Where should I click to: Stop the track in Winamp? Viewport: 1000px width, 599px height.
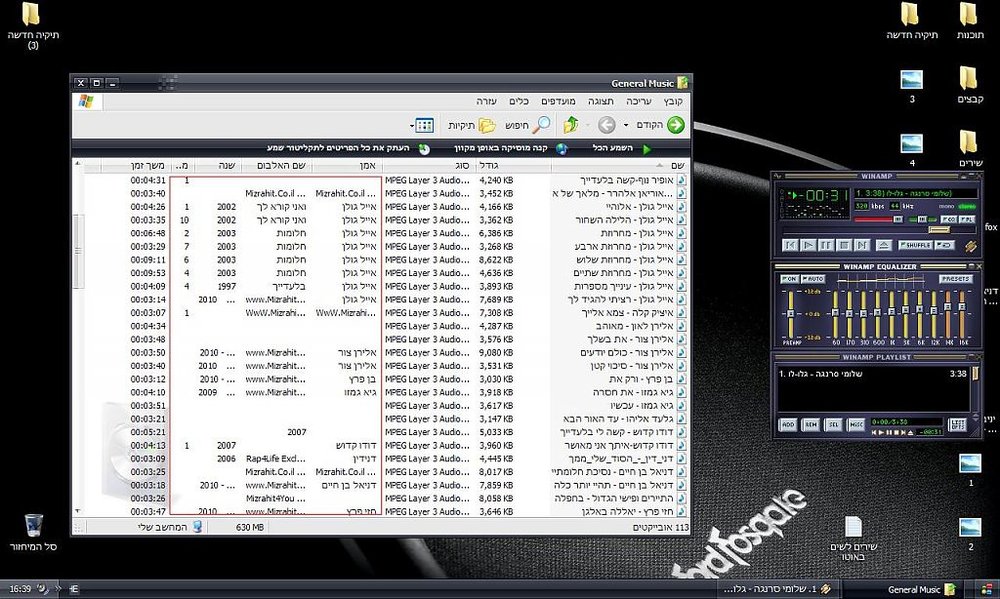point(844,245)
